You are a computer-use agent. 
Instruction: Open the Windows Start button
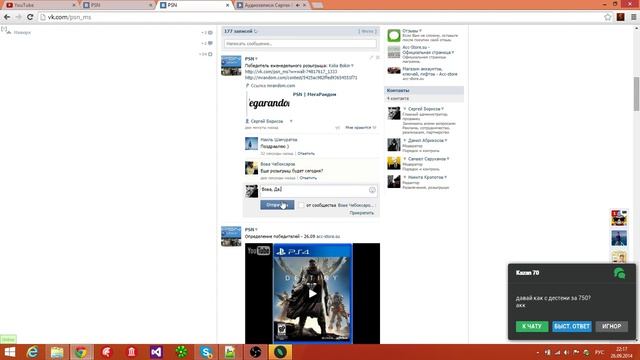pos(9,352)
